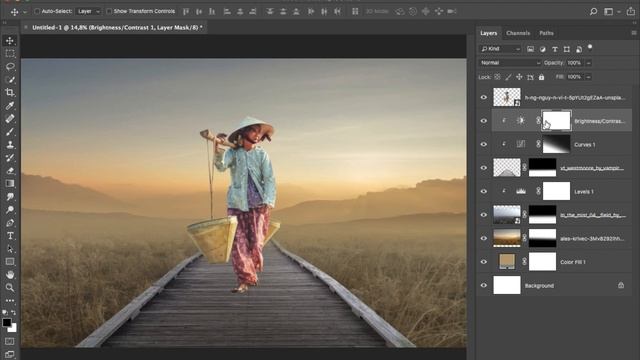Select the Crop tool
The image size is (640, 360).
[10, 93]
